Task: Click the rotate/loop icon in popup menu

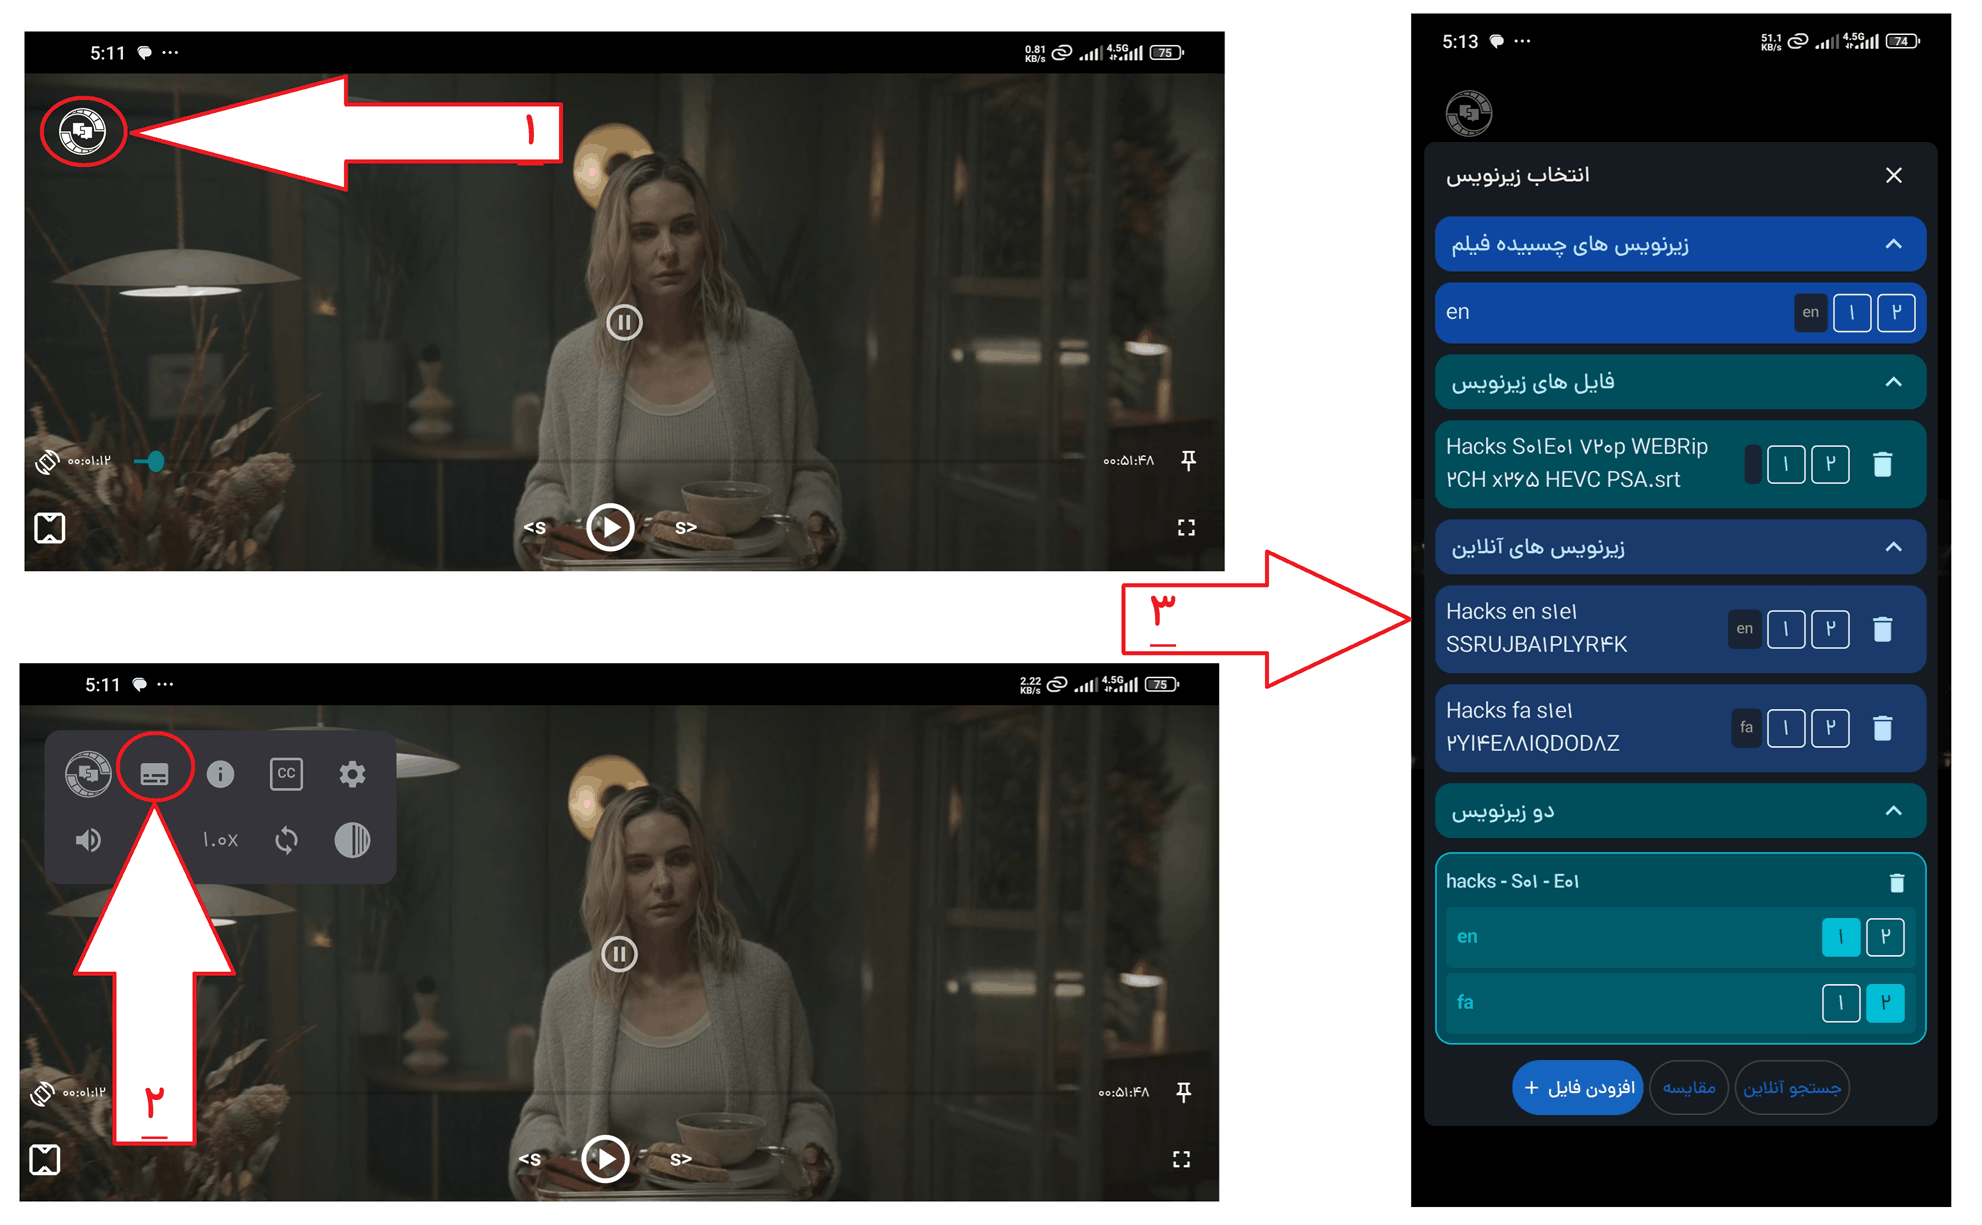Action: pyautogui.click(x=286, y=840)
